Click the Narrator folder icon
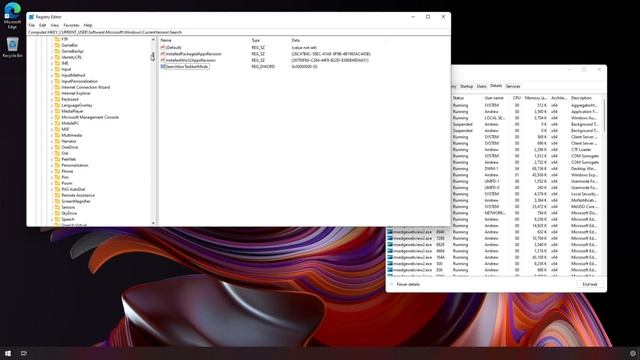This screenshot has width=640, height=360. (x=57, y=141)
